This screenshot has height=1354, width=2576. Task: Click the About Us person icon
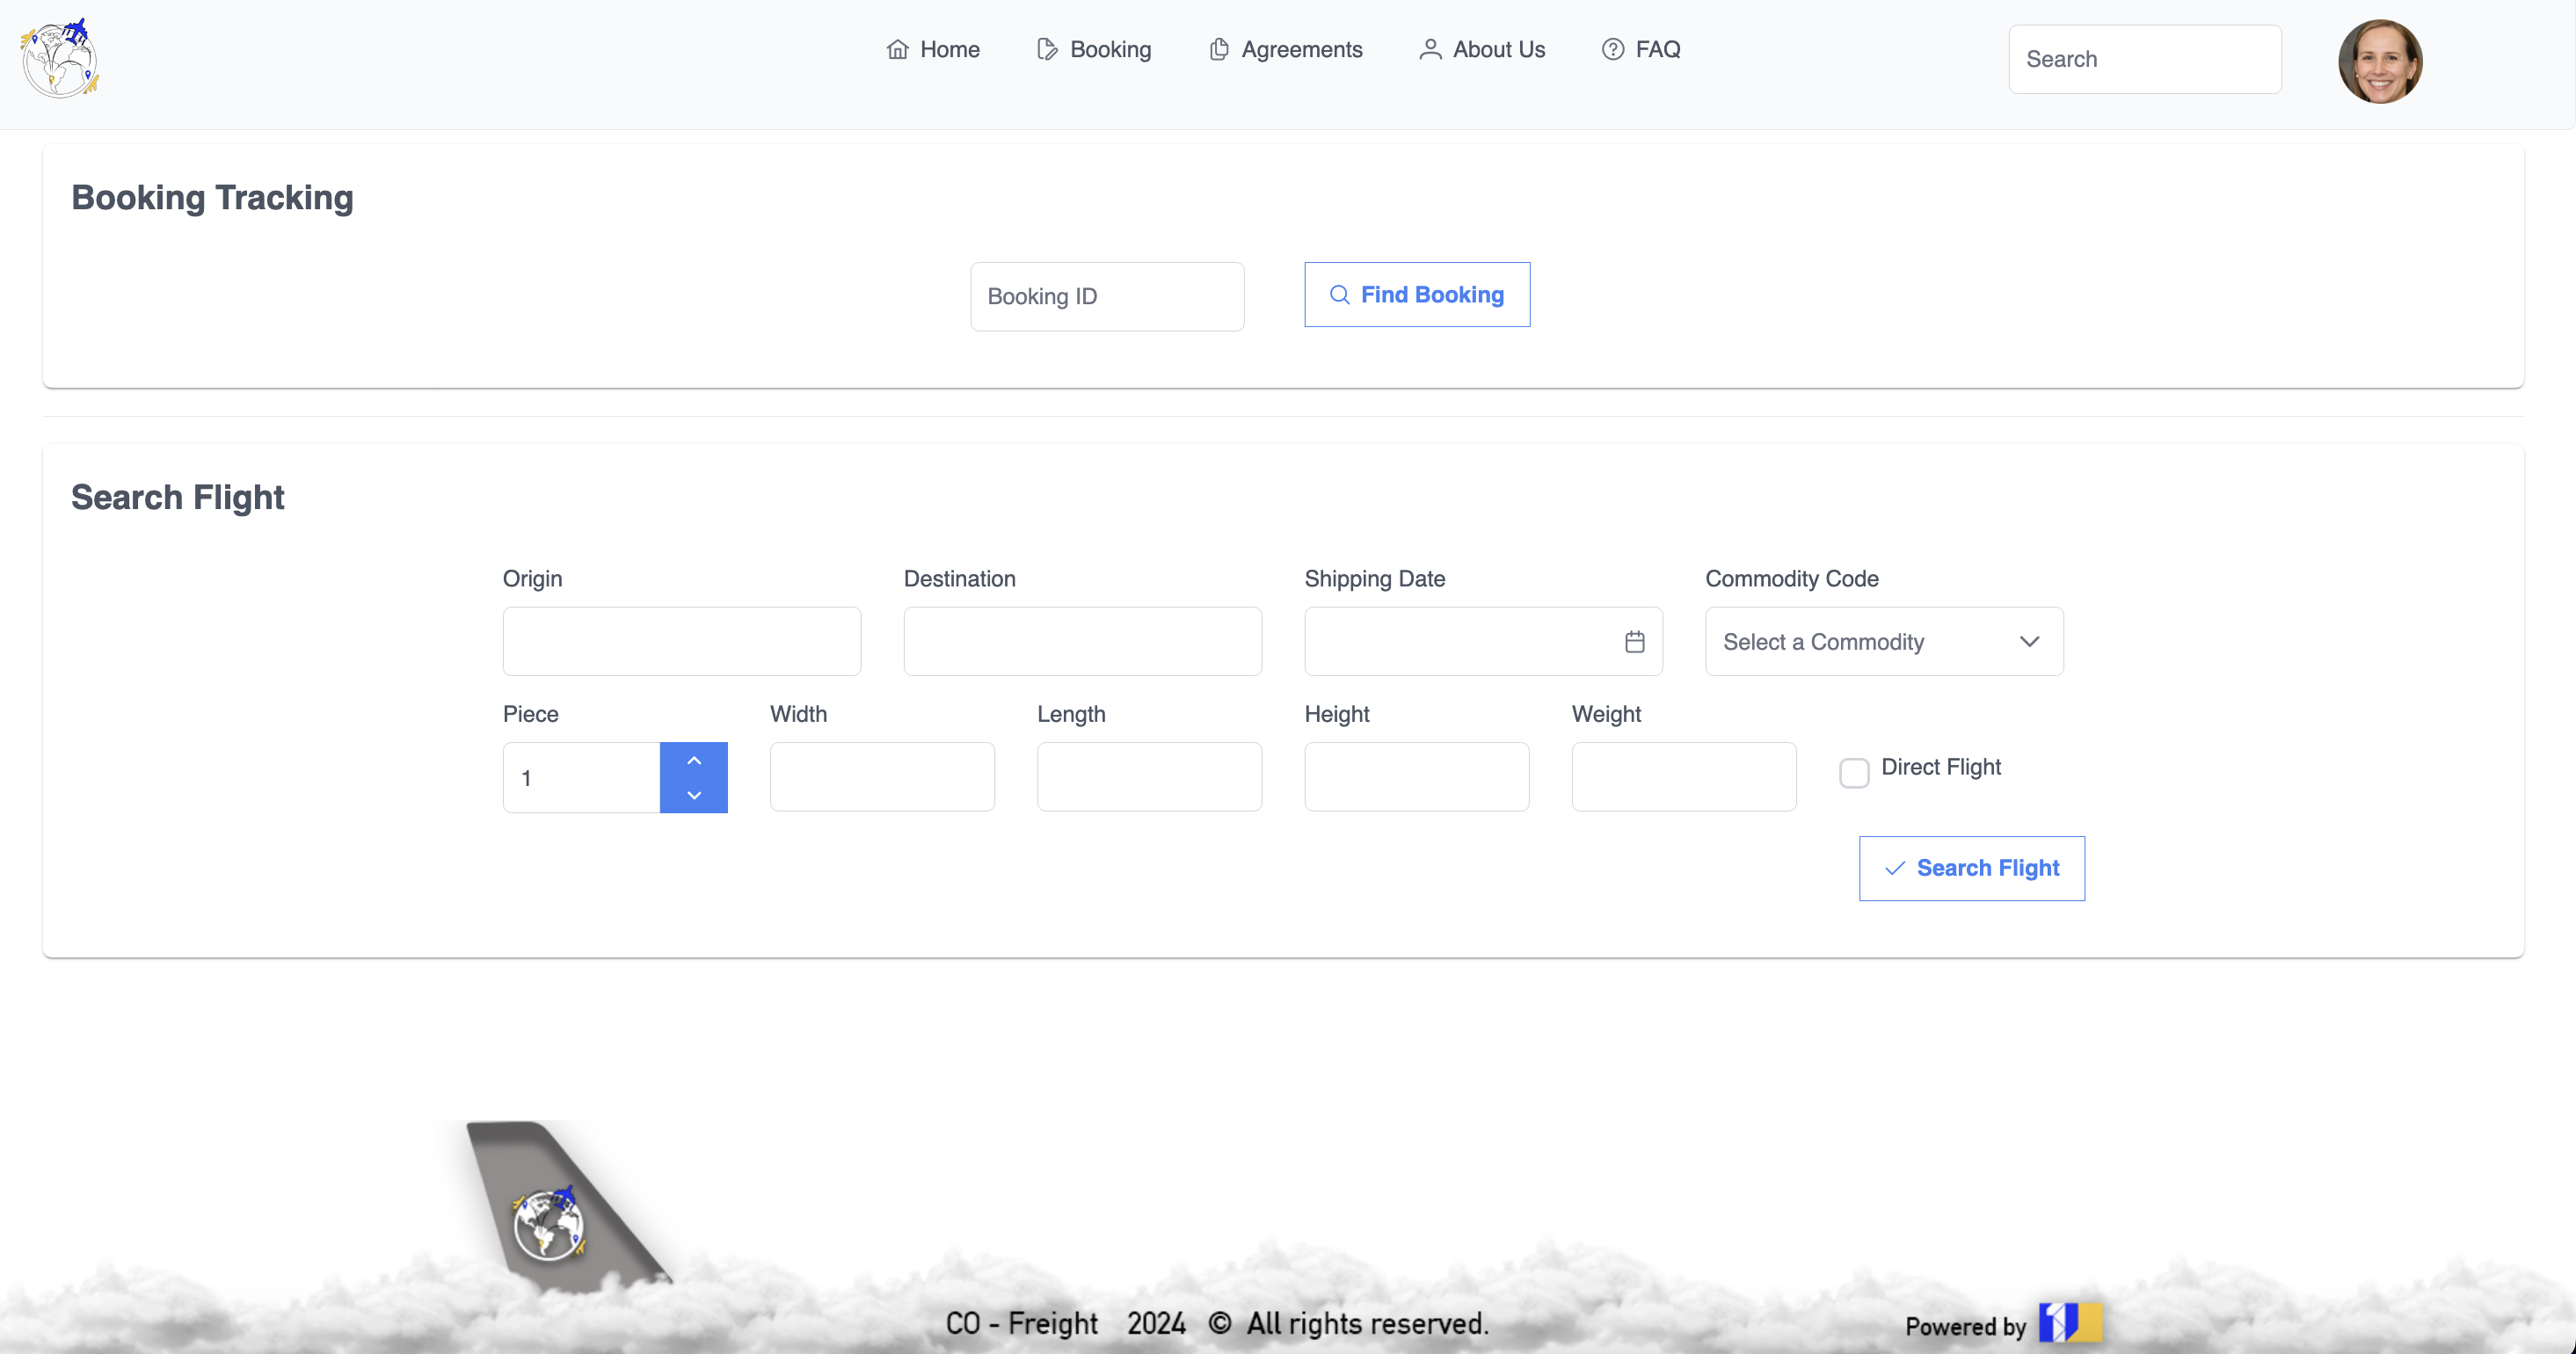[x=1429, y=50]
